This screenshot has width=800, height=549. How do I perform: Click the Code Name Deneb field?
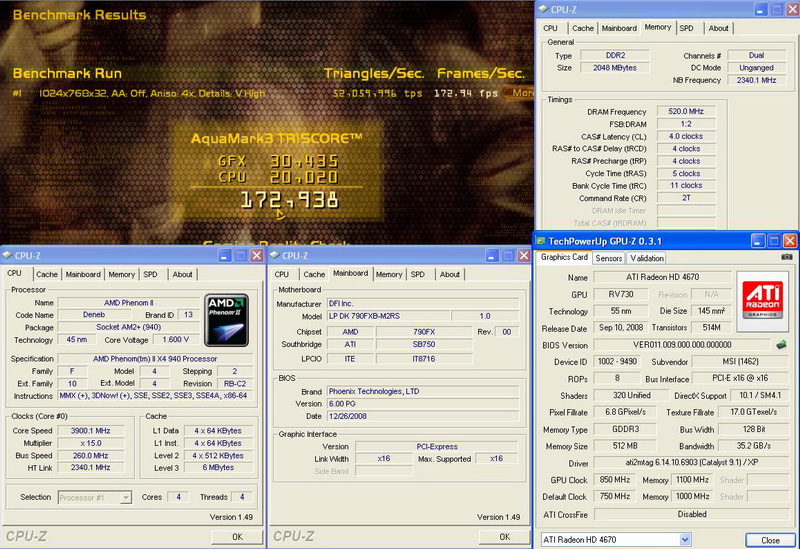coord(94,315)
